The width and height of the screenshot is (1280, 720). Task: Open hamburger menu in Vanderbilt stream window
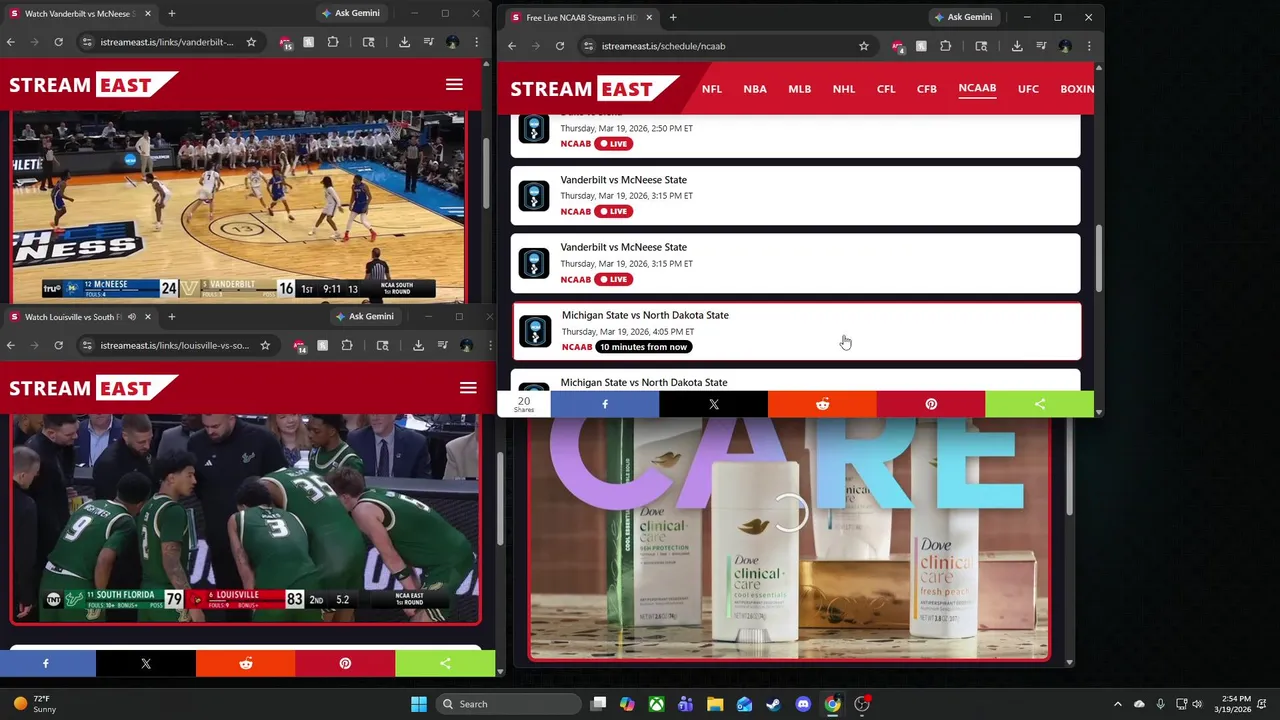(454, 85)
